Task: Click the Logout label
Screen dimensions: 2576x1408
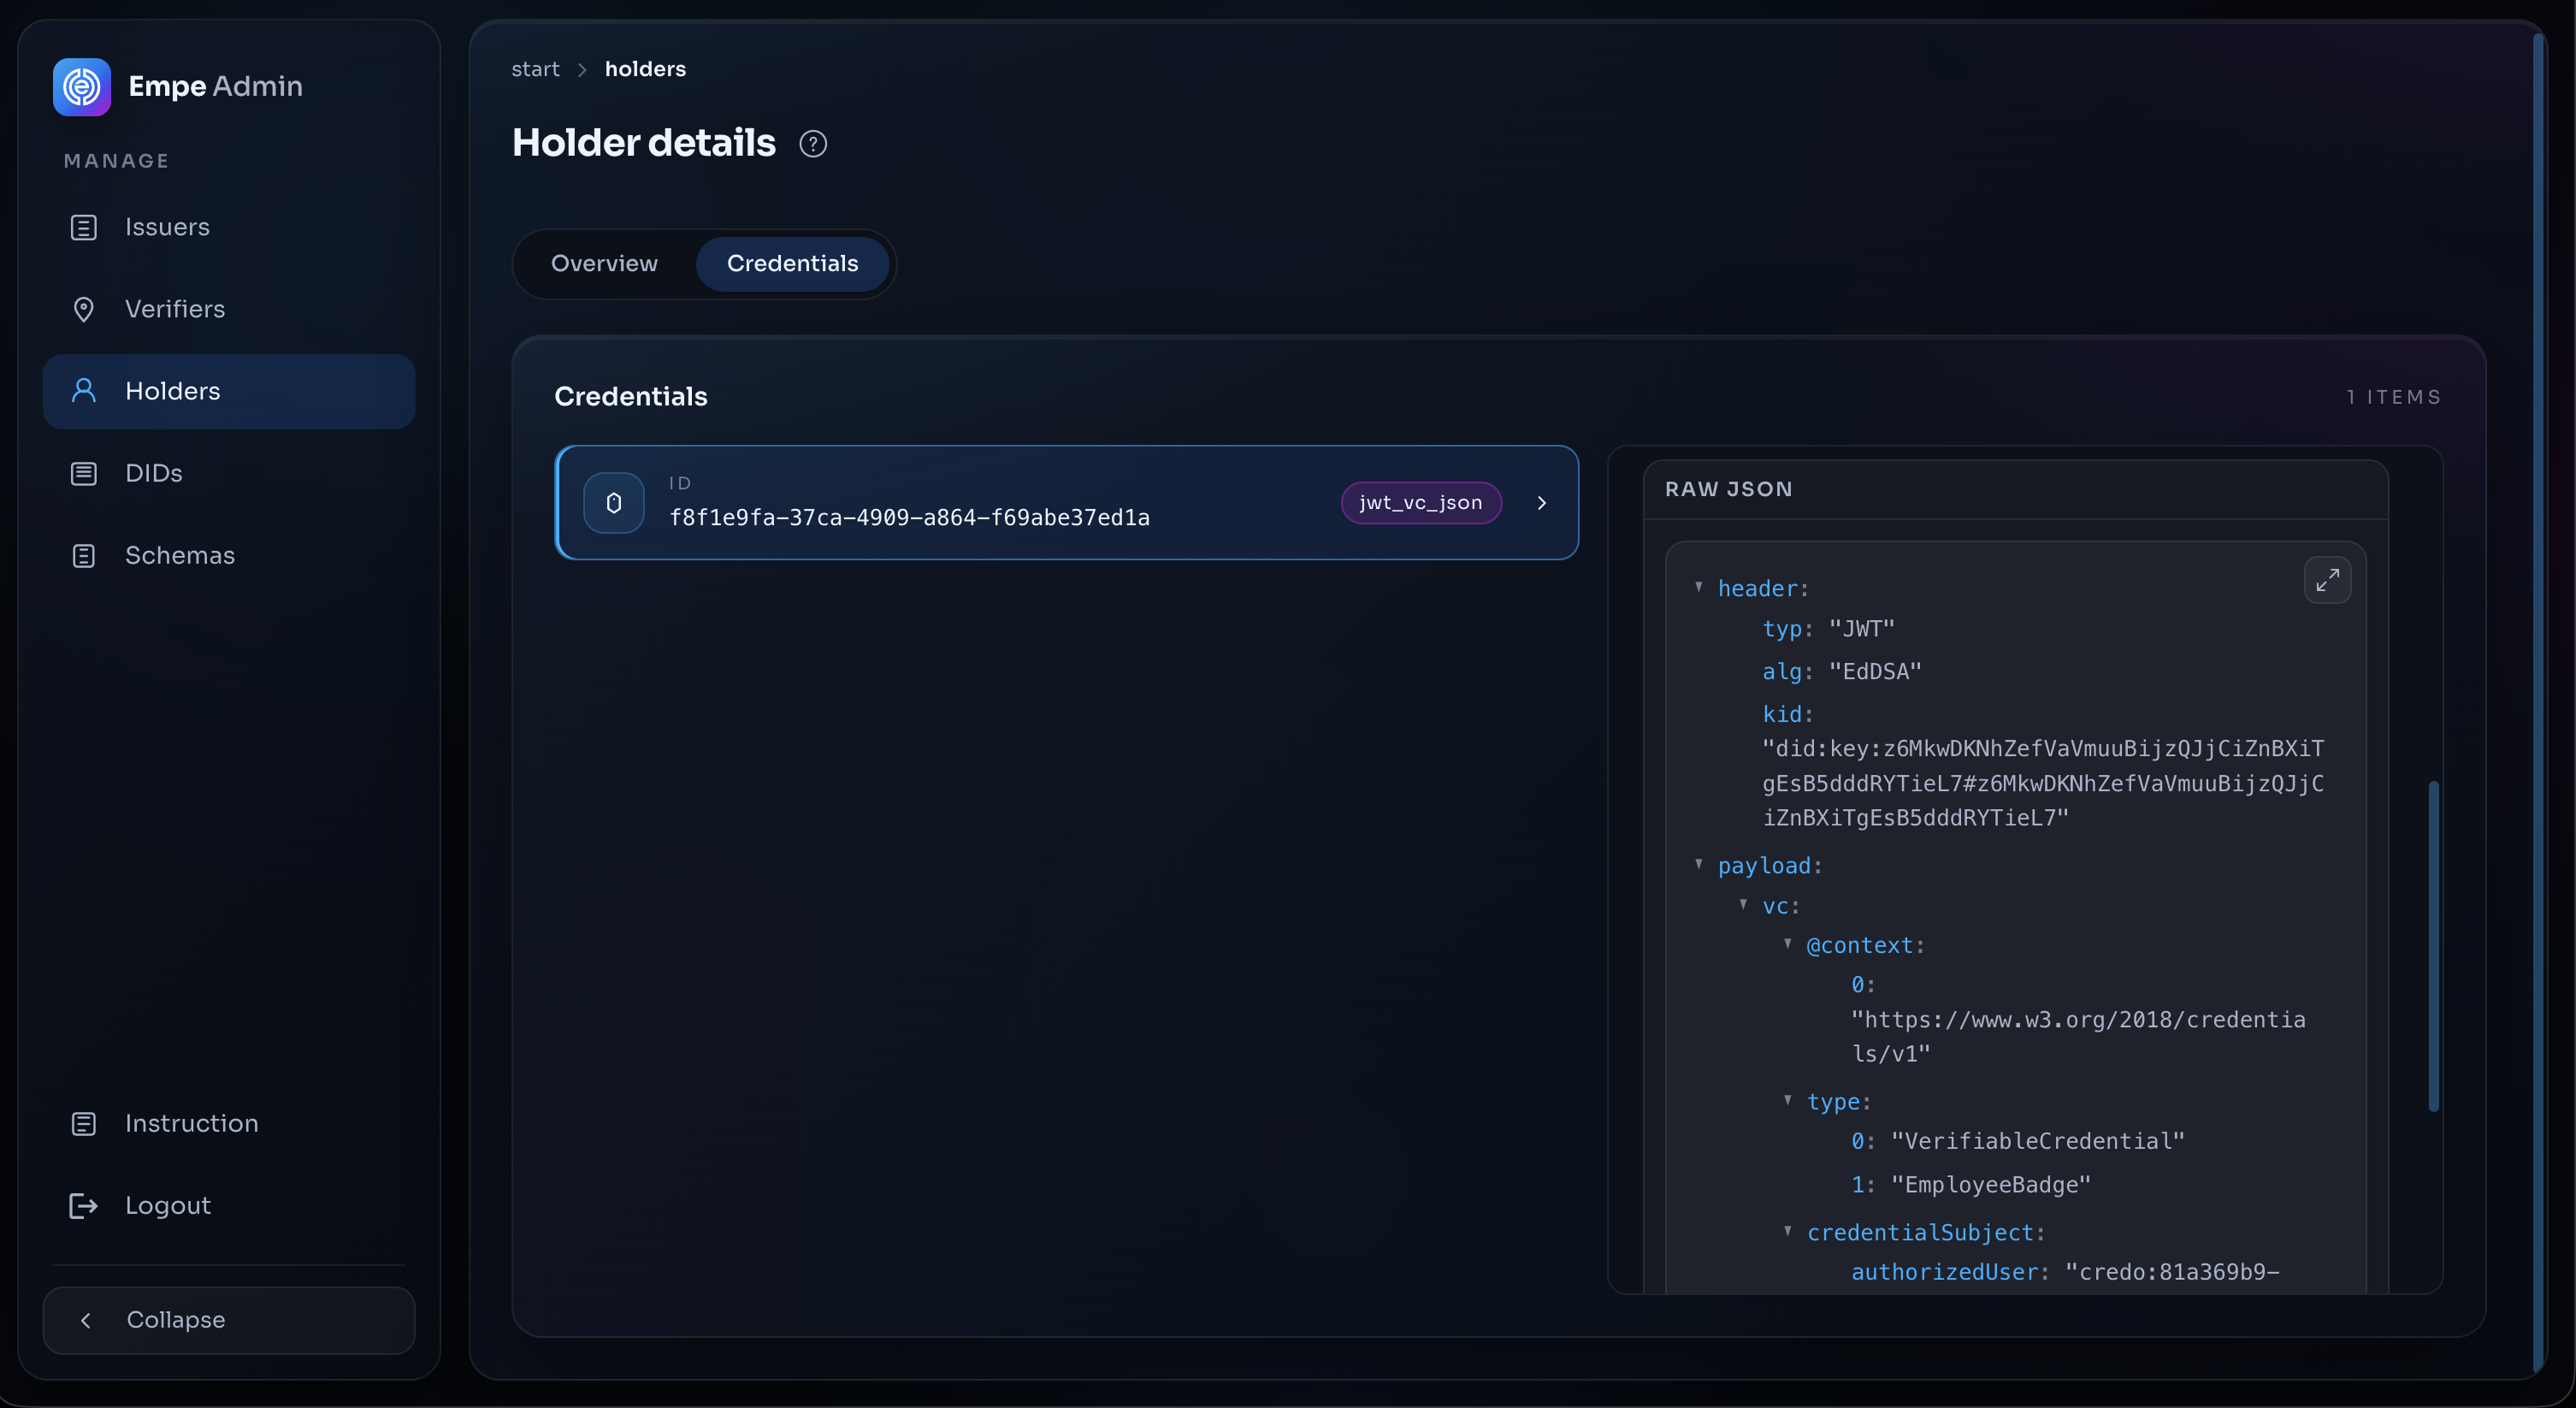Action: [x=168, y=1205]
